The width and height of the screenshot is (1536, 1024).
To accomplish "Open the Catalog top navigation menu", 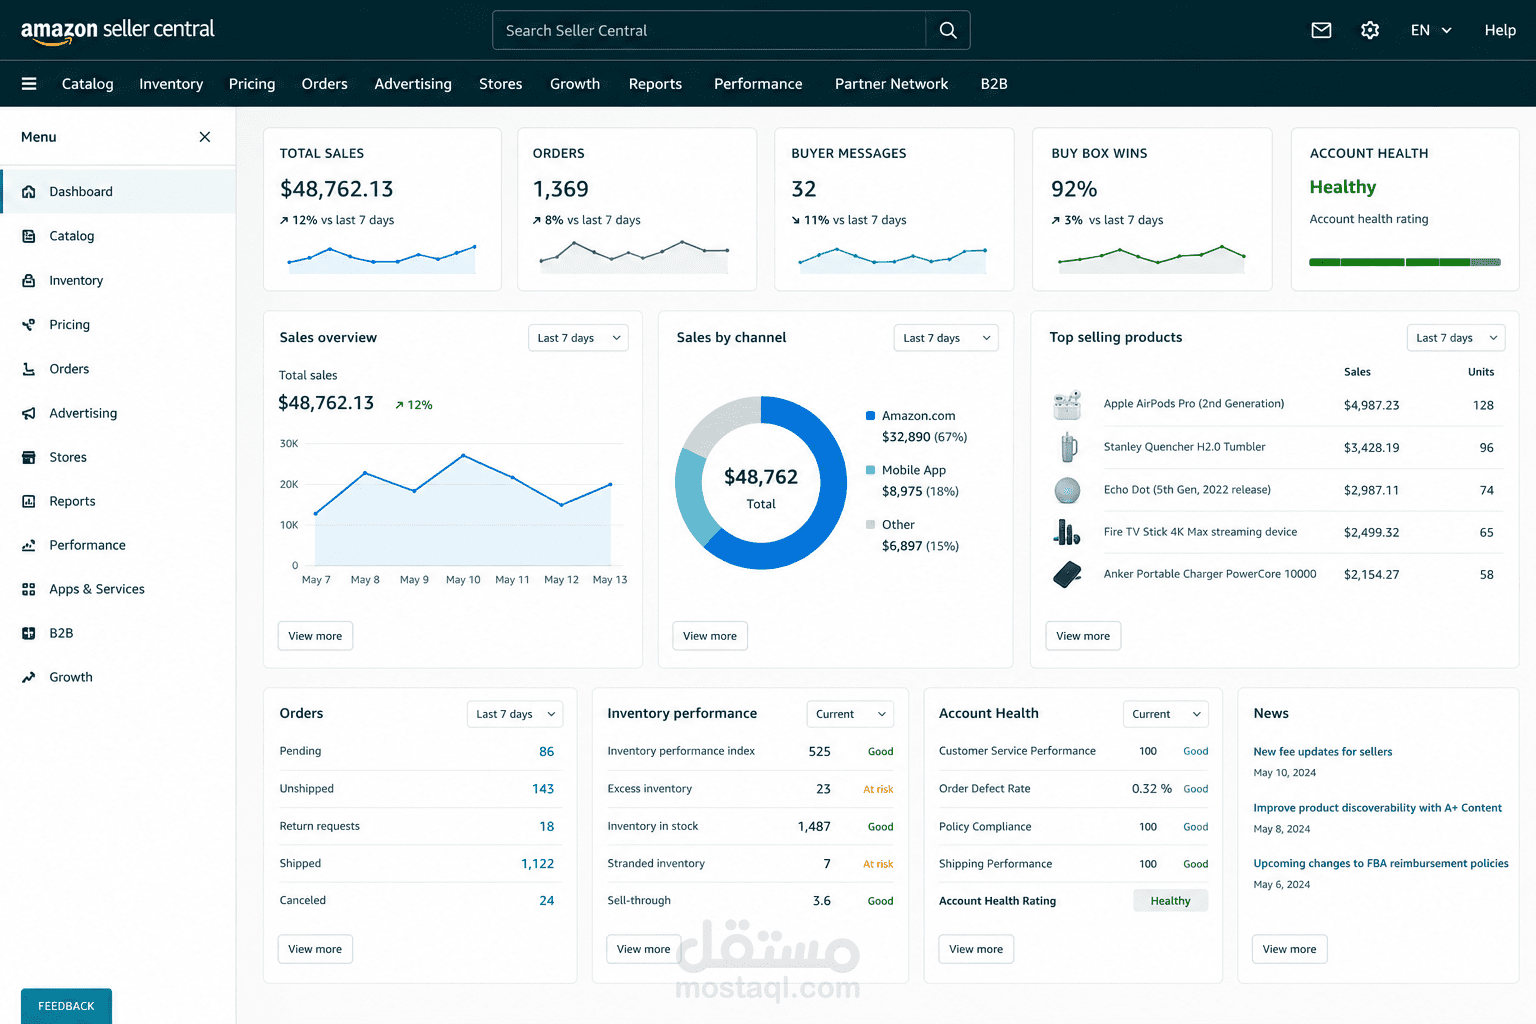I will 88,84.
